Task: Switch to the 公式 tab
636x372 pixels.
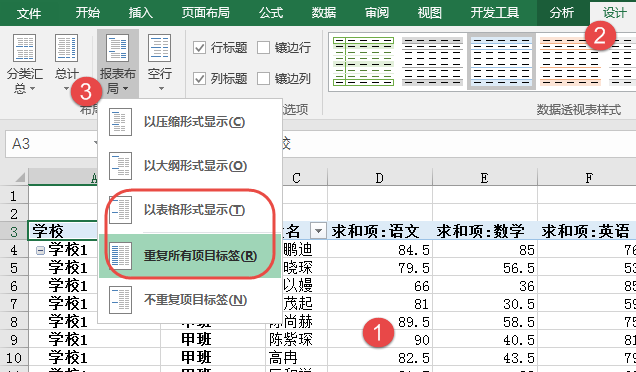Action: click(x=271, y=13)
